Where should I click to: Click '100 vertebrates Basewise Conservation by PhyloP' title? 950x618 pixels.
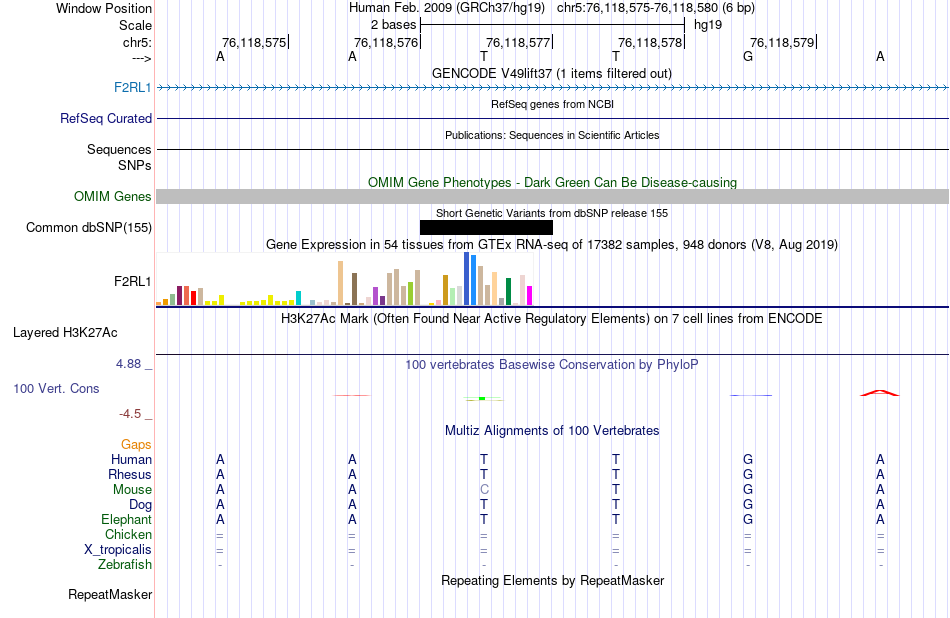coord(551,365)
